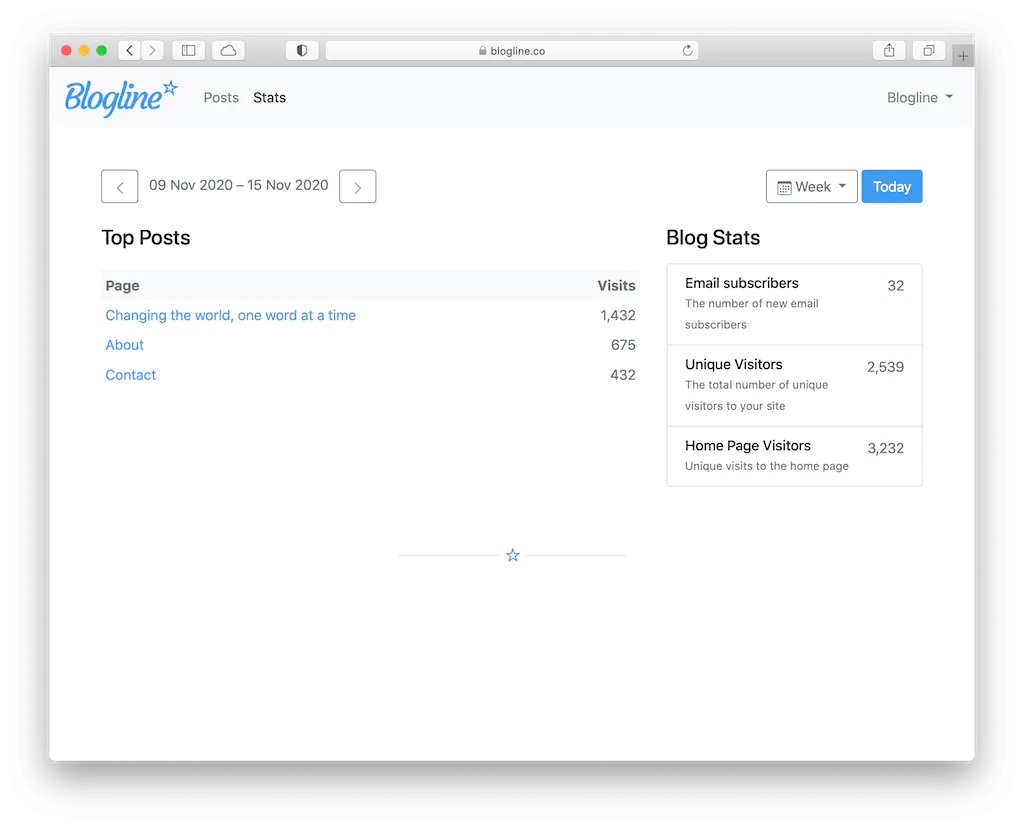Select the Home Page Visitors stat heading
This screenshot has height=826, width=1024.
pyautogui.click(x=748, y=445)
